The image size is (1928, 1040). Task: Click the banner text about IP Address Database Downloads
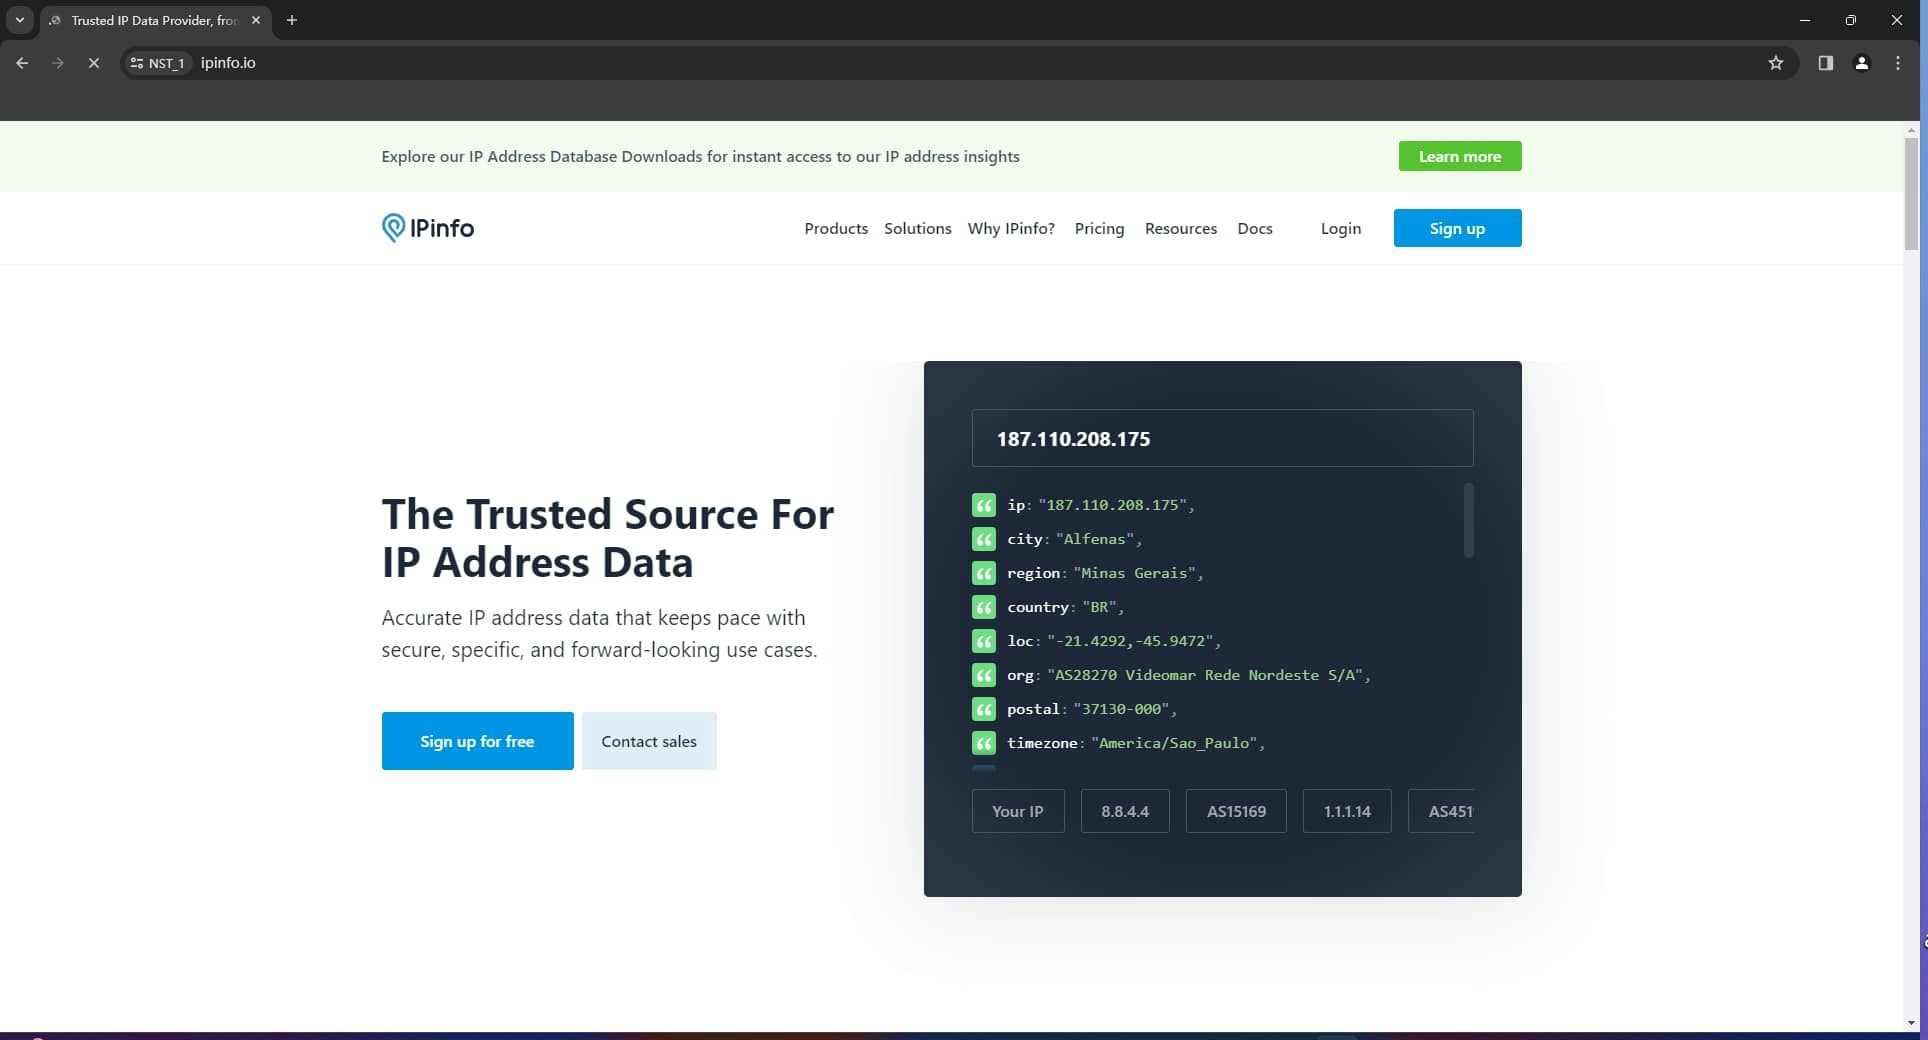(700, 156)
